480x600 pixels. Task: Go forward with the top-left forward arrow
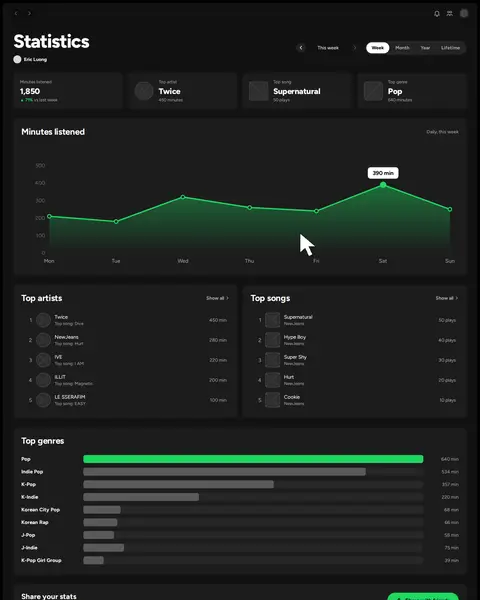click(x=29, y=13)
